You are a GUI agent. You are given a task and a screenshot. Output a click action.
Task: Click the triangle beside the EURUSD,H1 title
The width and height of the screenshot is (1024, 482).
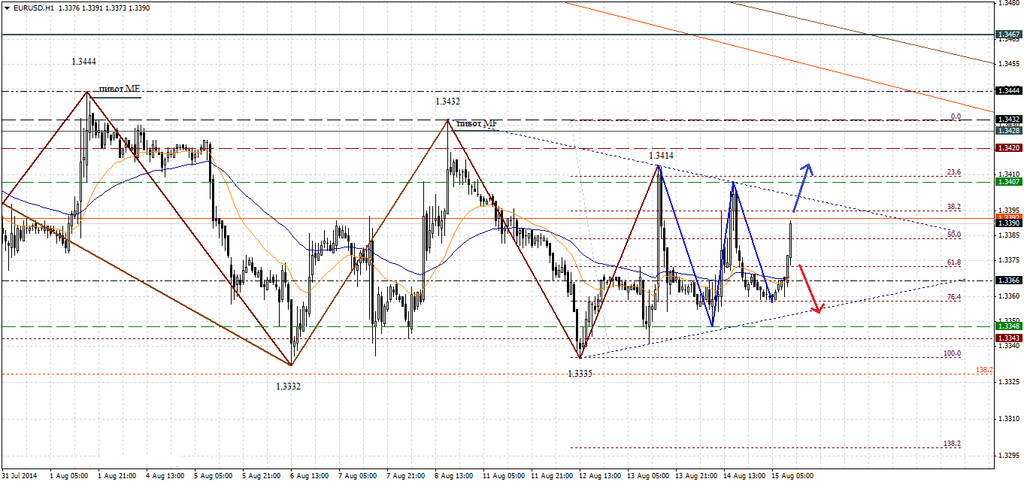pyautogui.click(x=6, y=6)
